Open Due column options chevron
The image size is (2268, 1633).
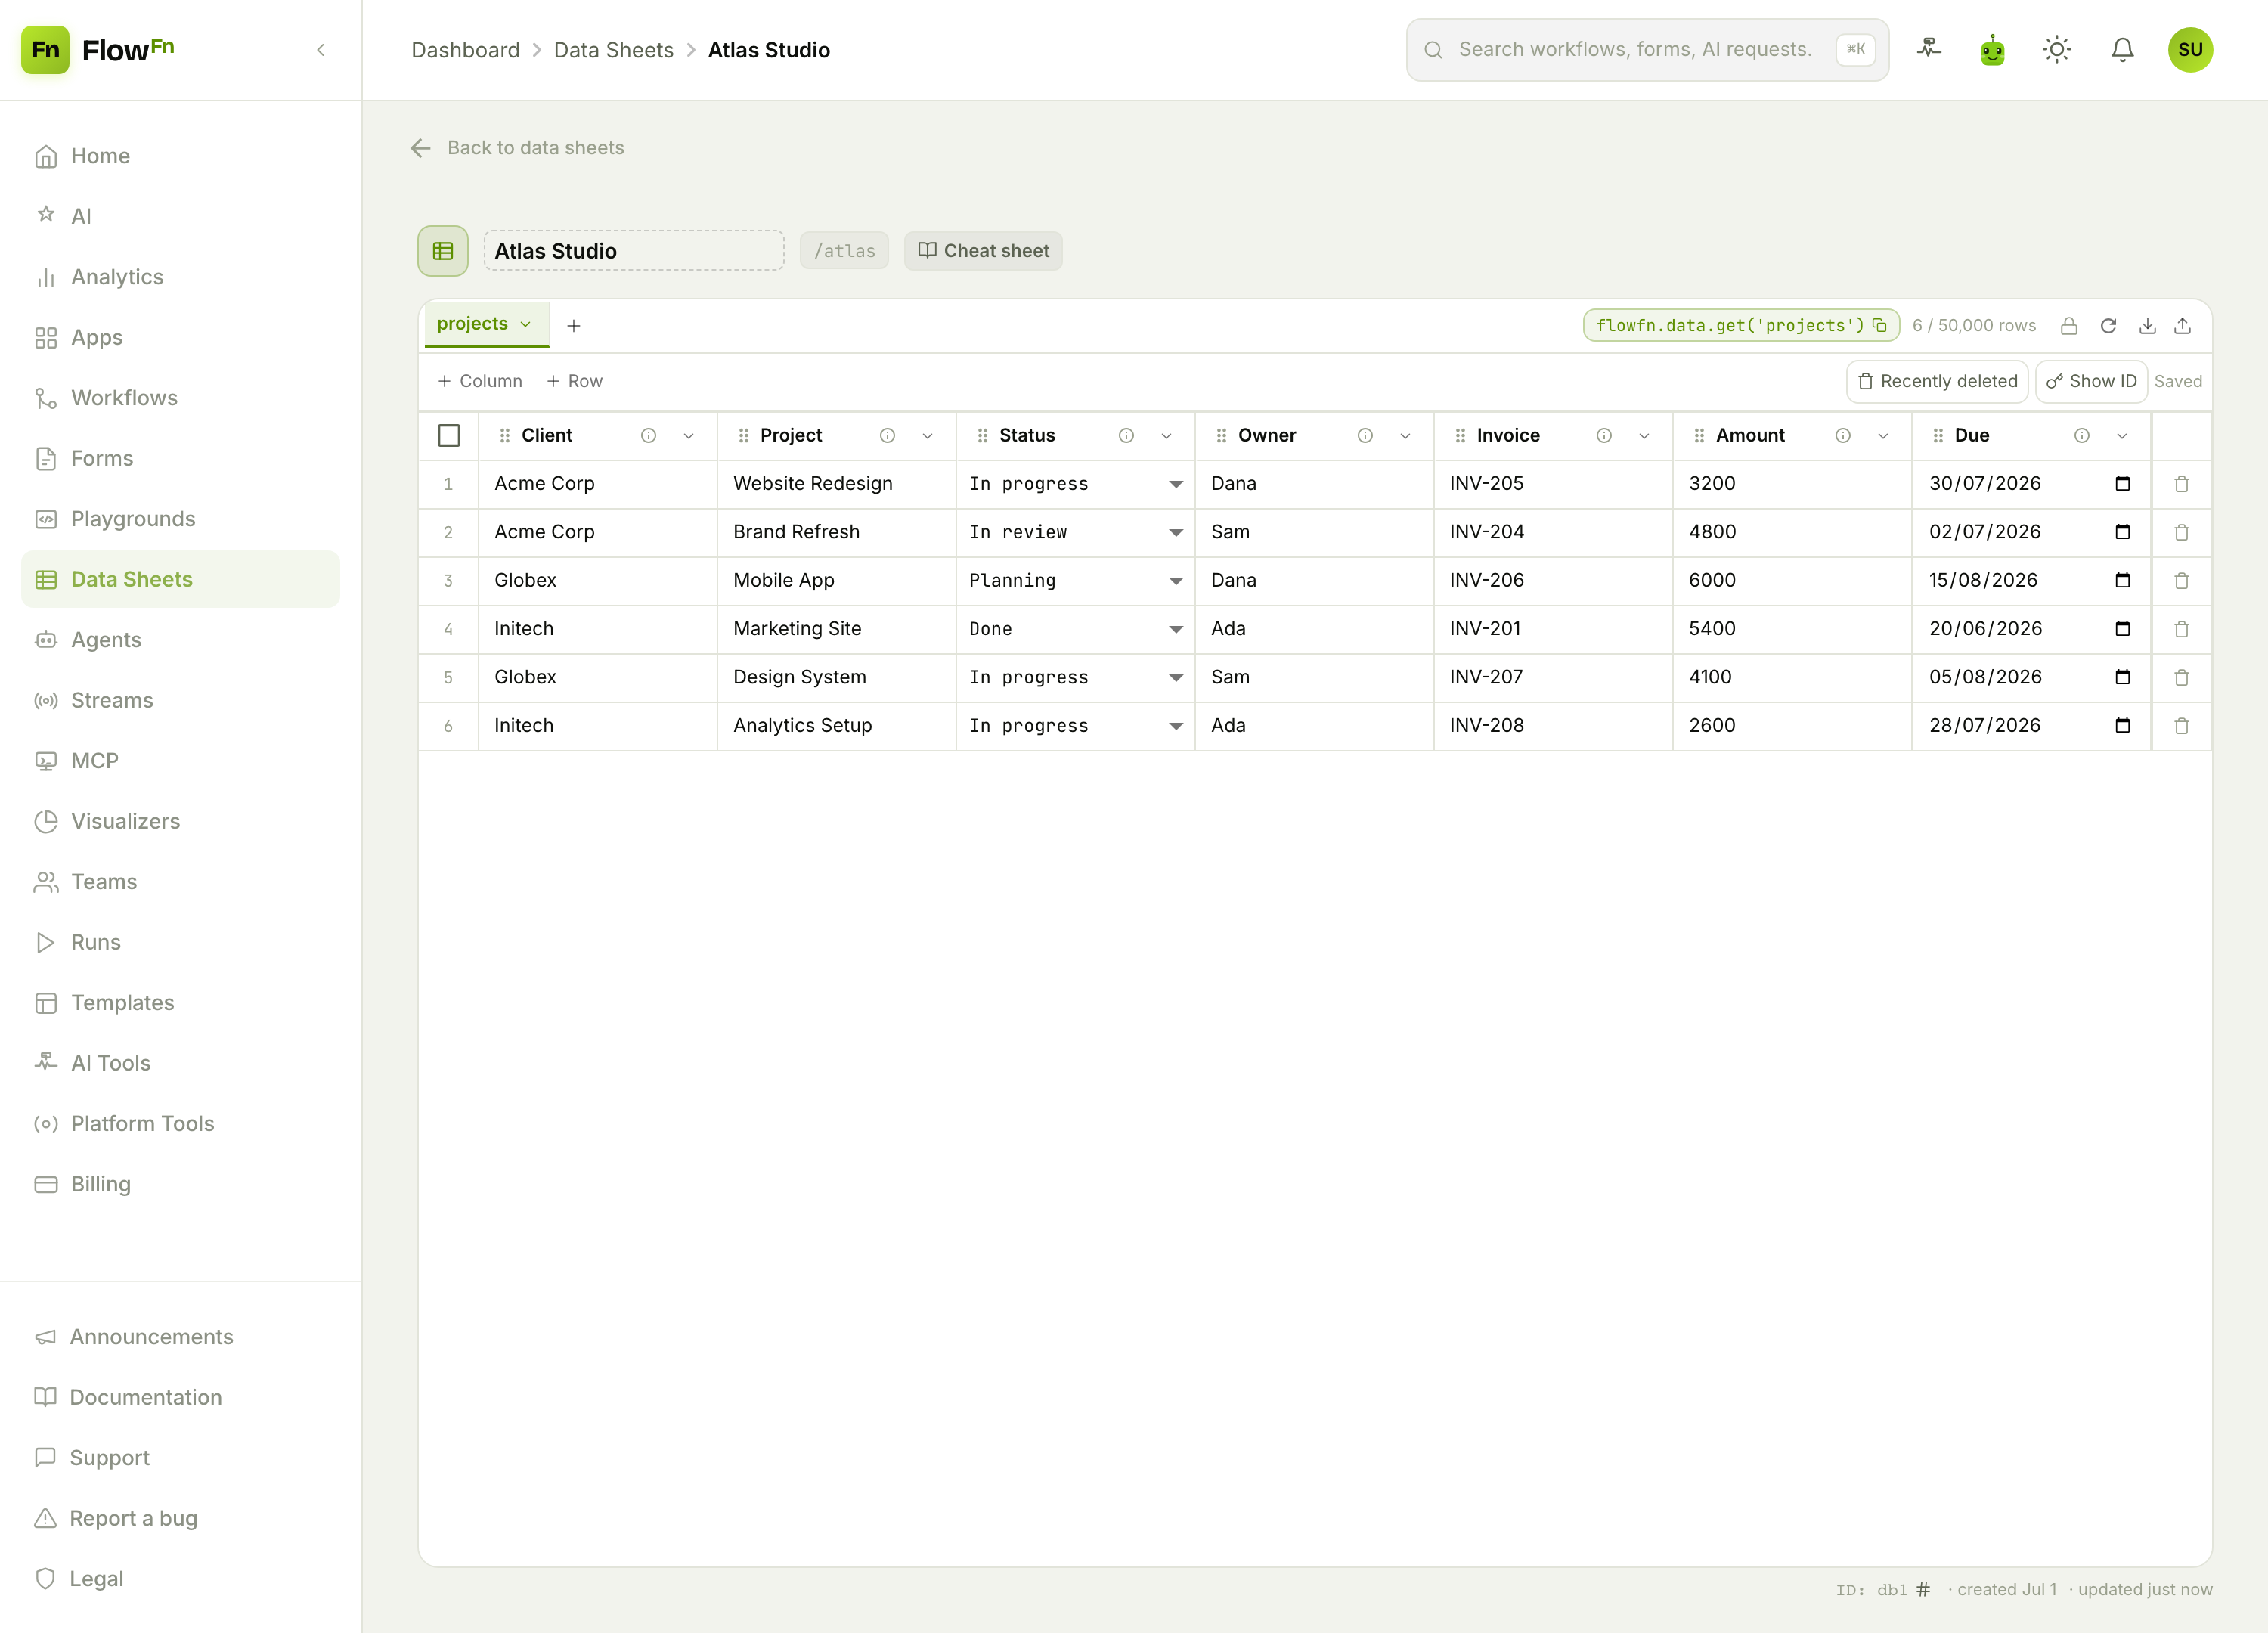[2122, 436]
